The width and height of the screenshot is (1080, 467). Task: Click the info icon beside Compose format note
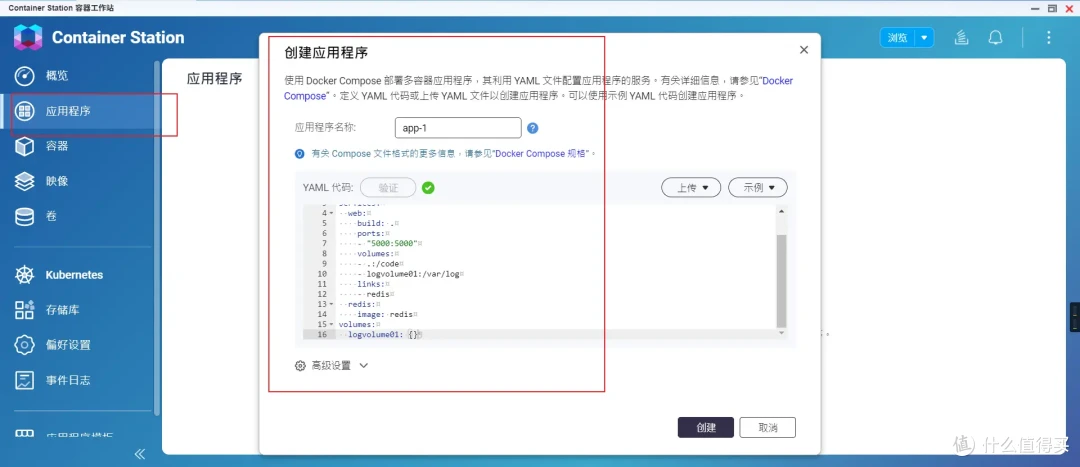click(300, 154)
